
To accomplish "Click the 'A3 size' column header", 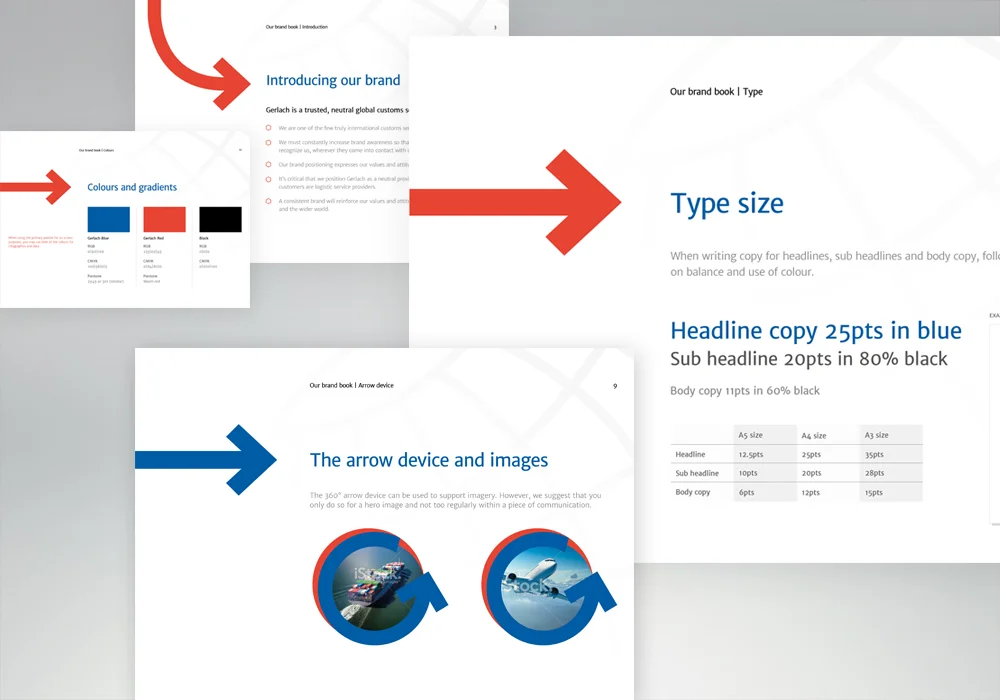I will [x=876, y=435].
